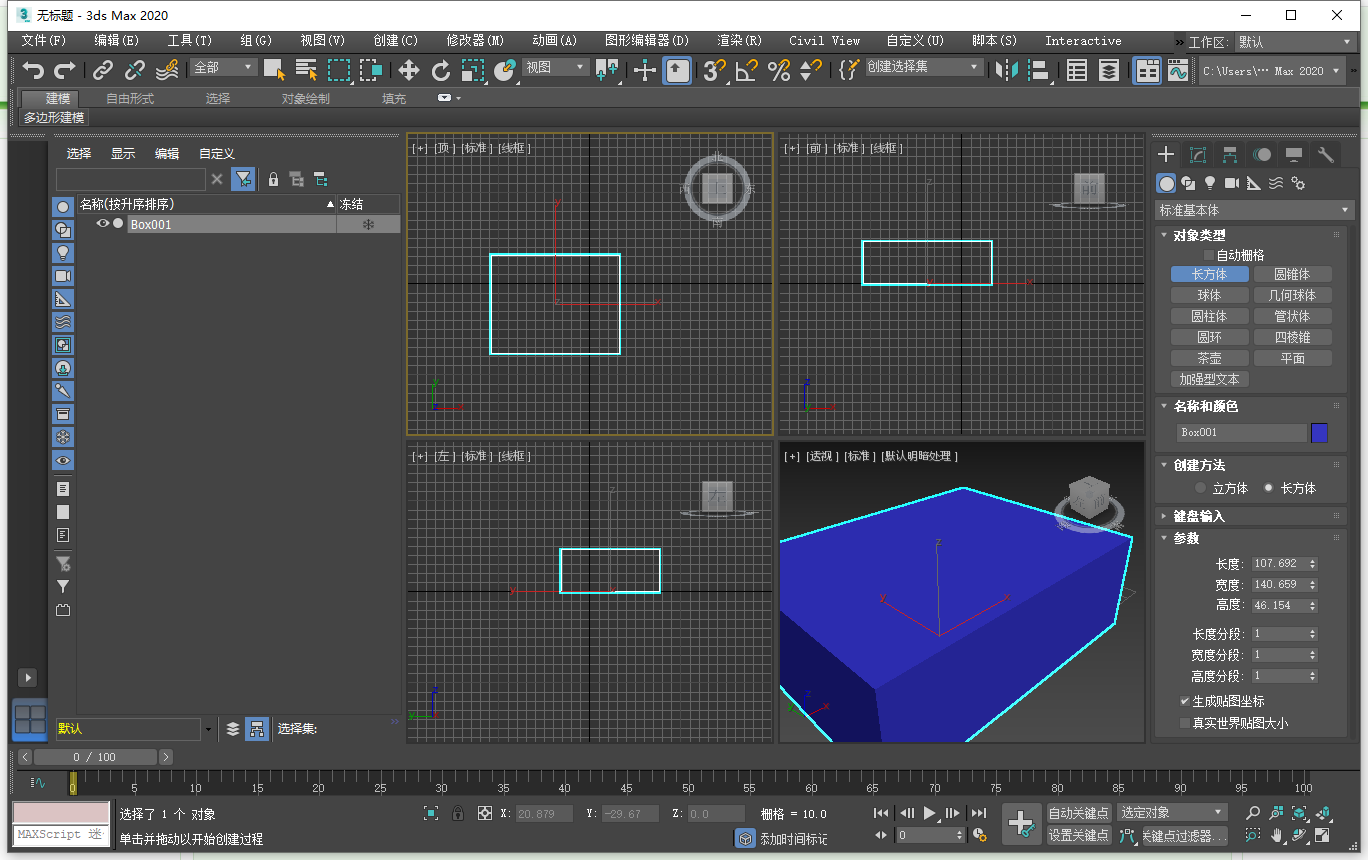Image resolution: width=1368 pixels, height=860 pixels.
Task: Select the 长方体 creation method radio
Action: click(1269, 488)
